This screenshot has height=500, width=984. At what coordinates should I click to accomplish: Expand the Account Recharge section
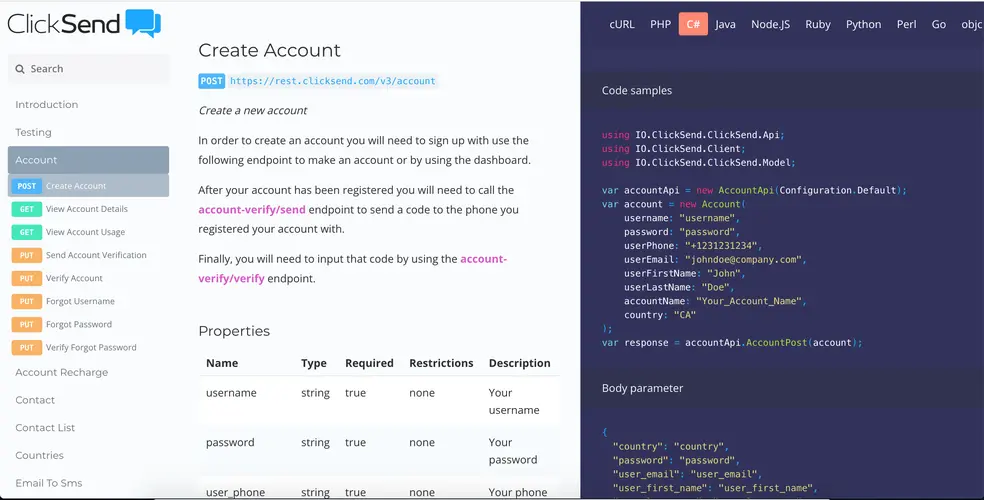(62, 373)
